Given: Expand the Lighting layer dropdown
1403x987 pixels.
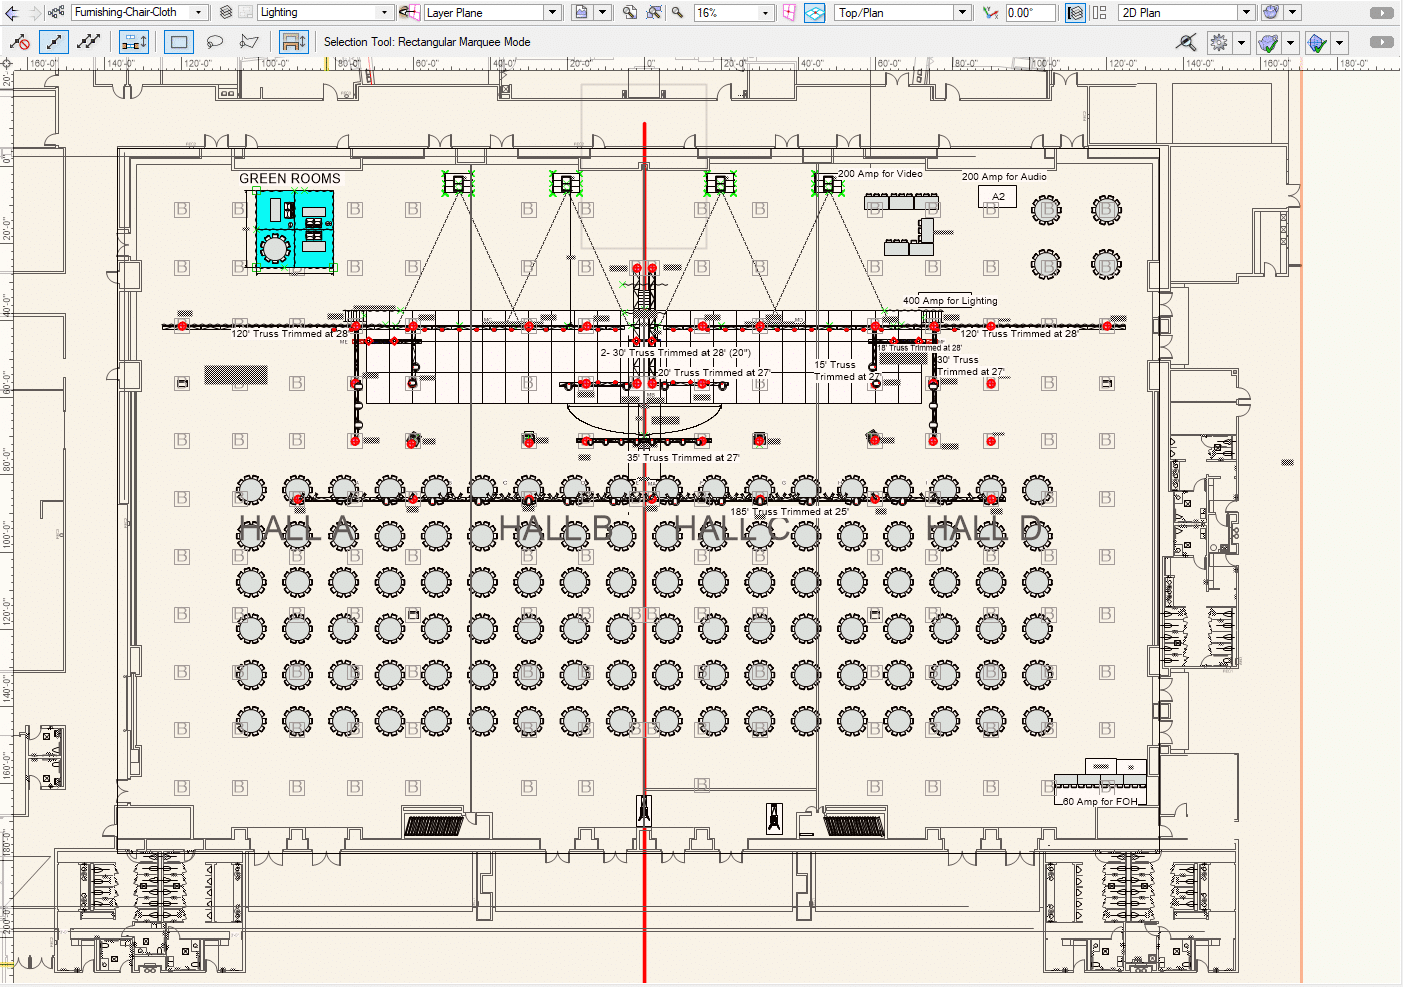Looking at the screenshot, I should [385, 12].
